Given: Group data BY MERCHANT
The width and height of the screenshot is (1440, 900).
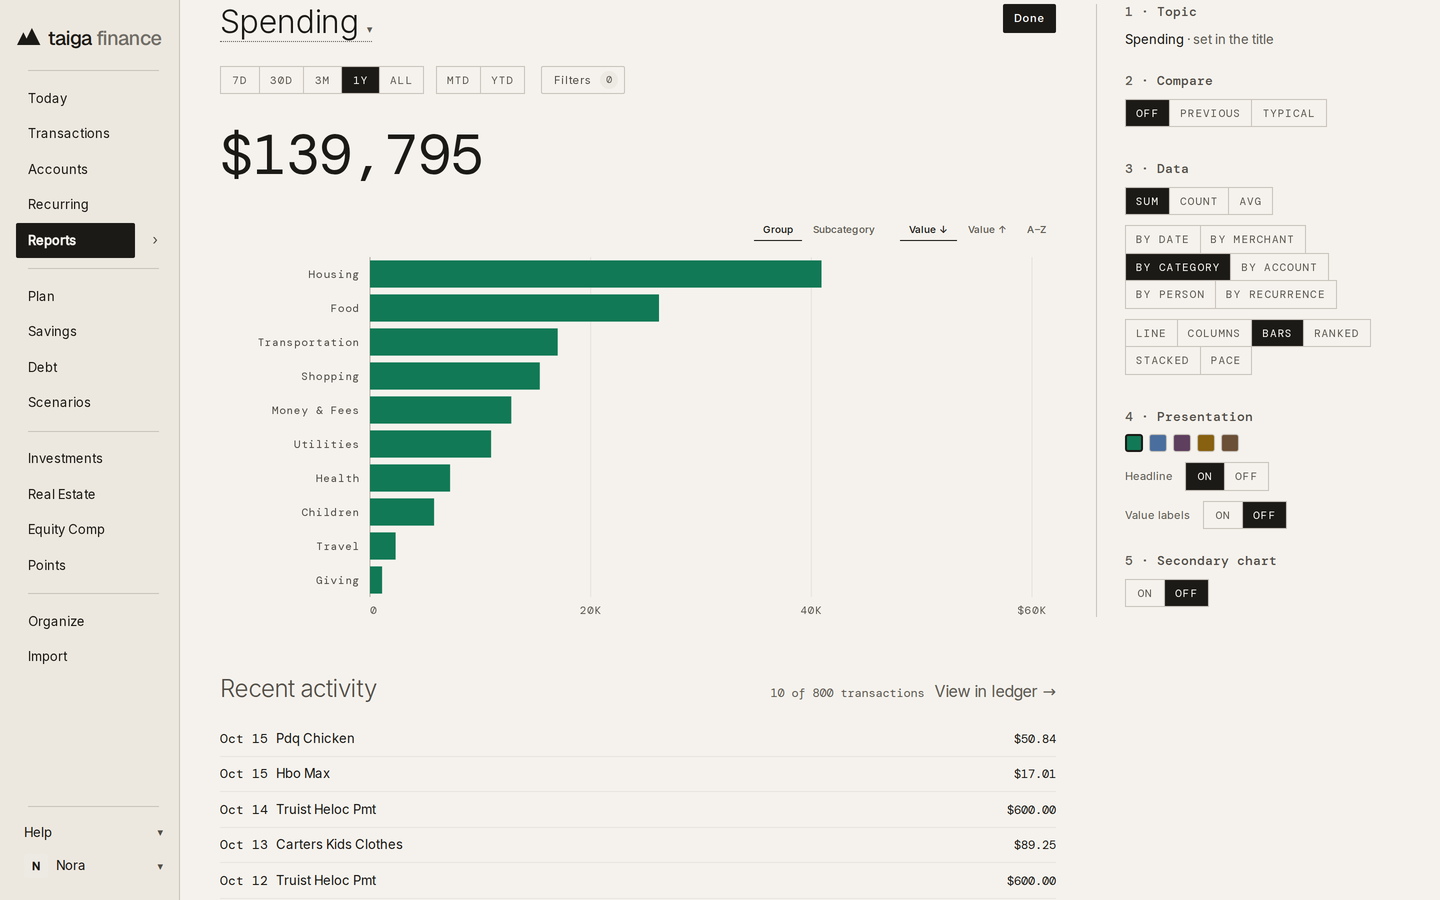Looking at the screenshot, I should [x=1252, y=239].
